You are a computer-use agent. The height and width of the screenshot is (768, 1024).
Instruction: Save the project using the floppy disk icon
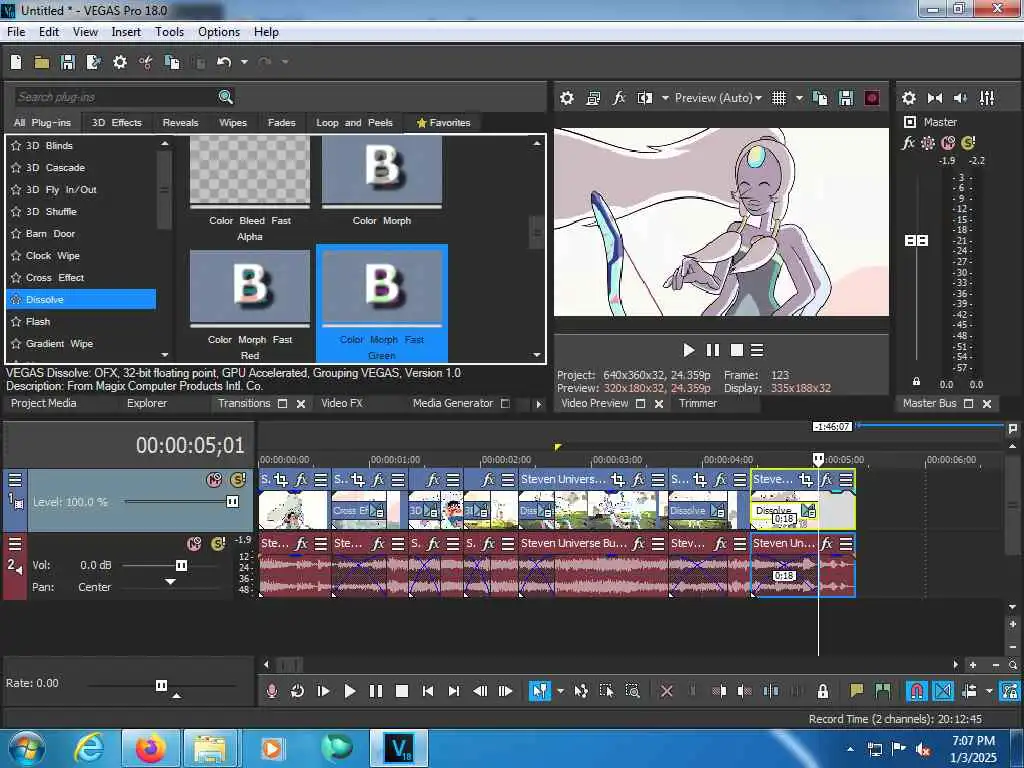tap(68, 62)
